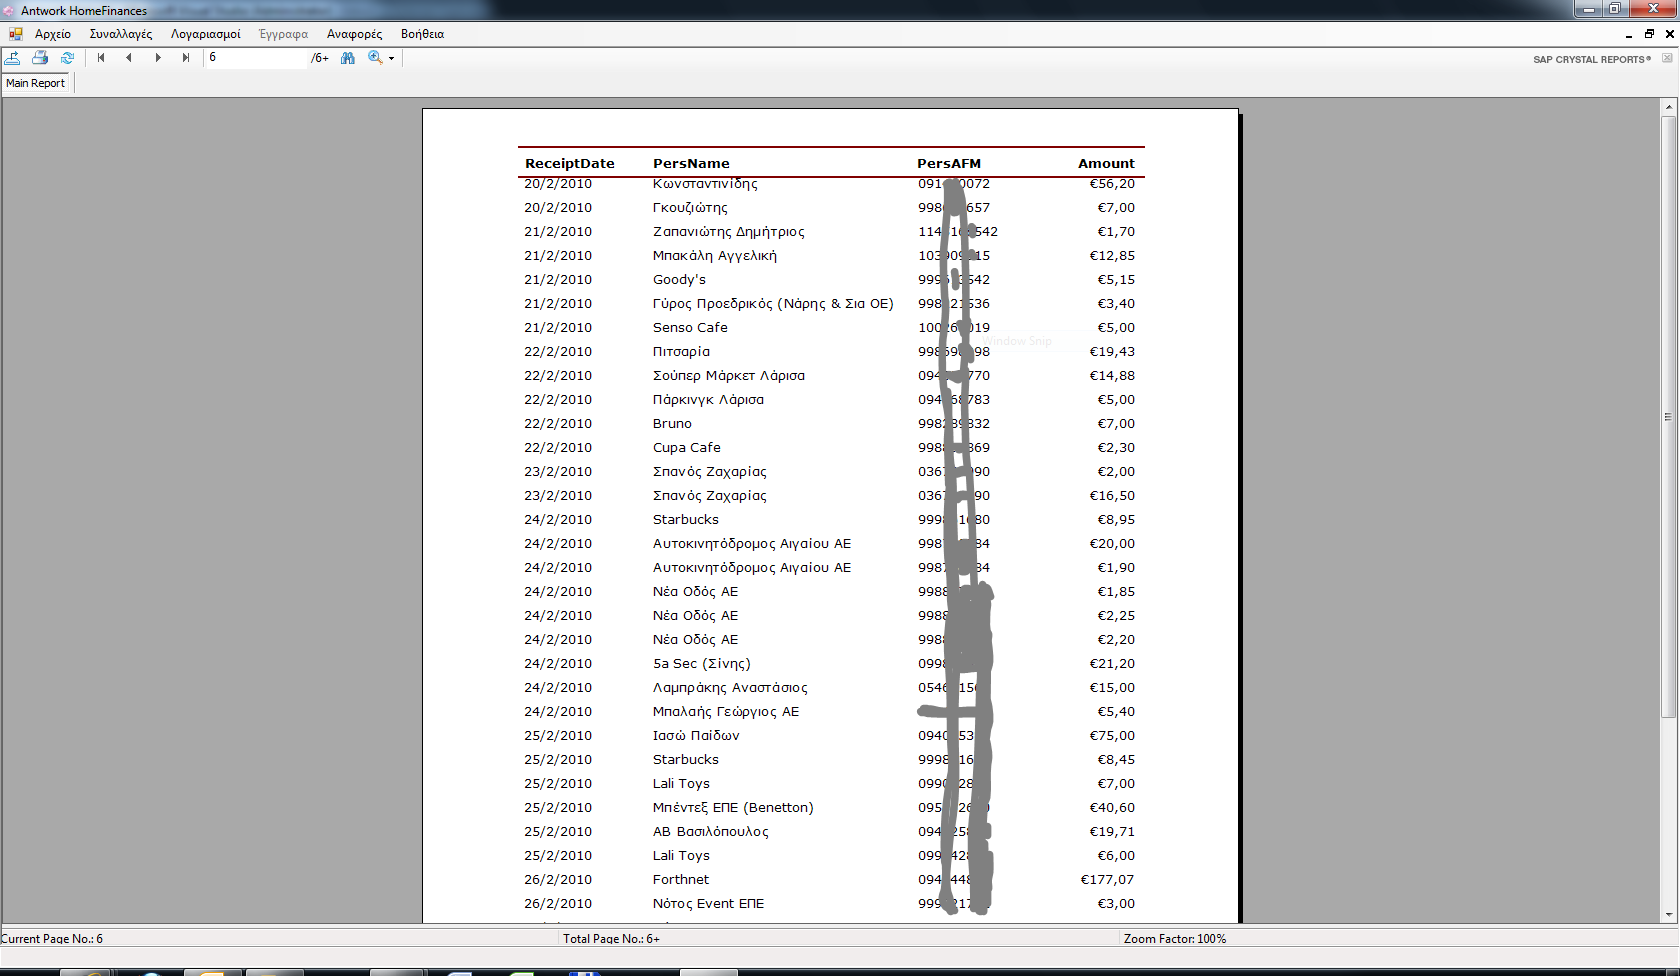
Task: Select the Κωνσταντινίδης name cell
Action: [705, 184]
